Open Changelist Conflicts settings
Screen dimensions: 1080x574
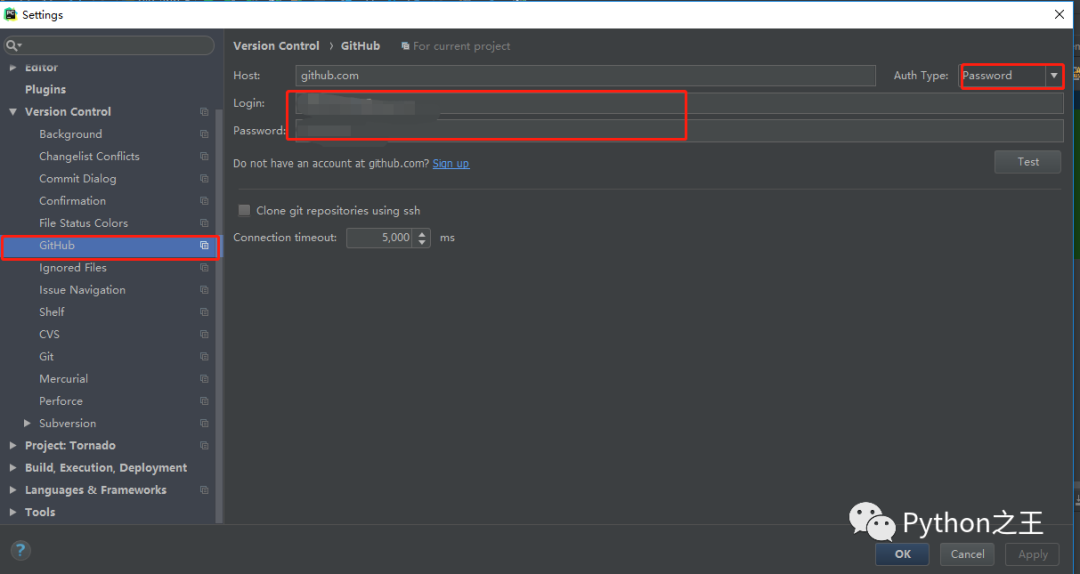90,156
